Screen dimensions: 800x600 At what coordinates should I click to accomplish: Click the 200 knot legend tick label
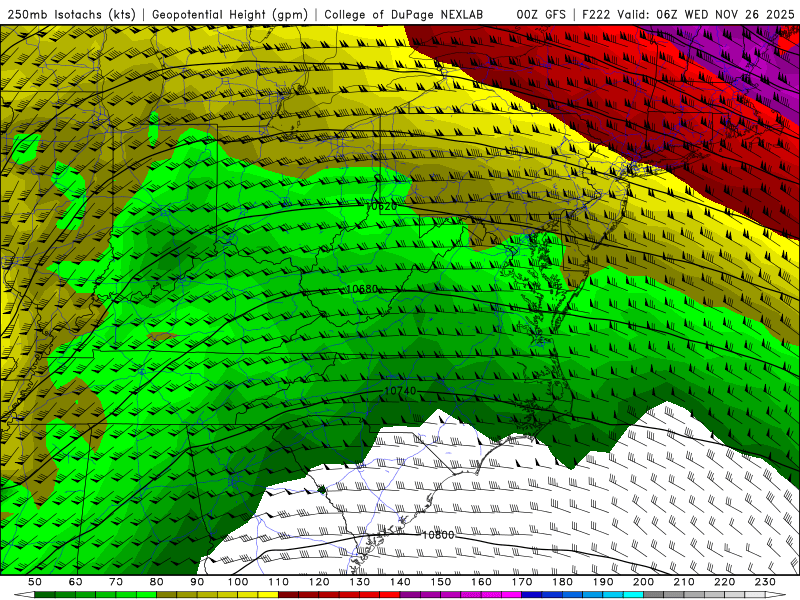[x=643, y=582]
